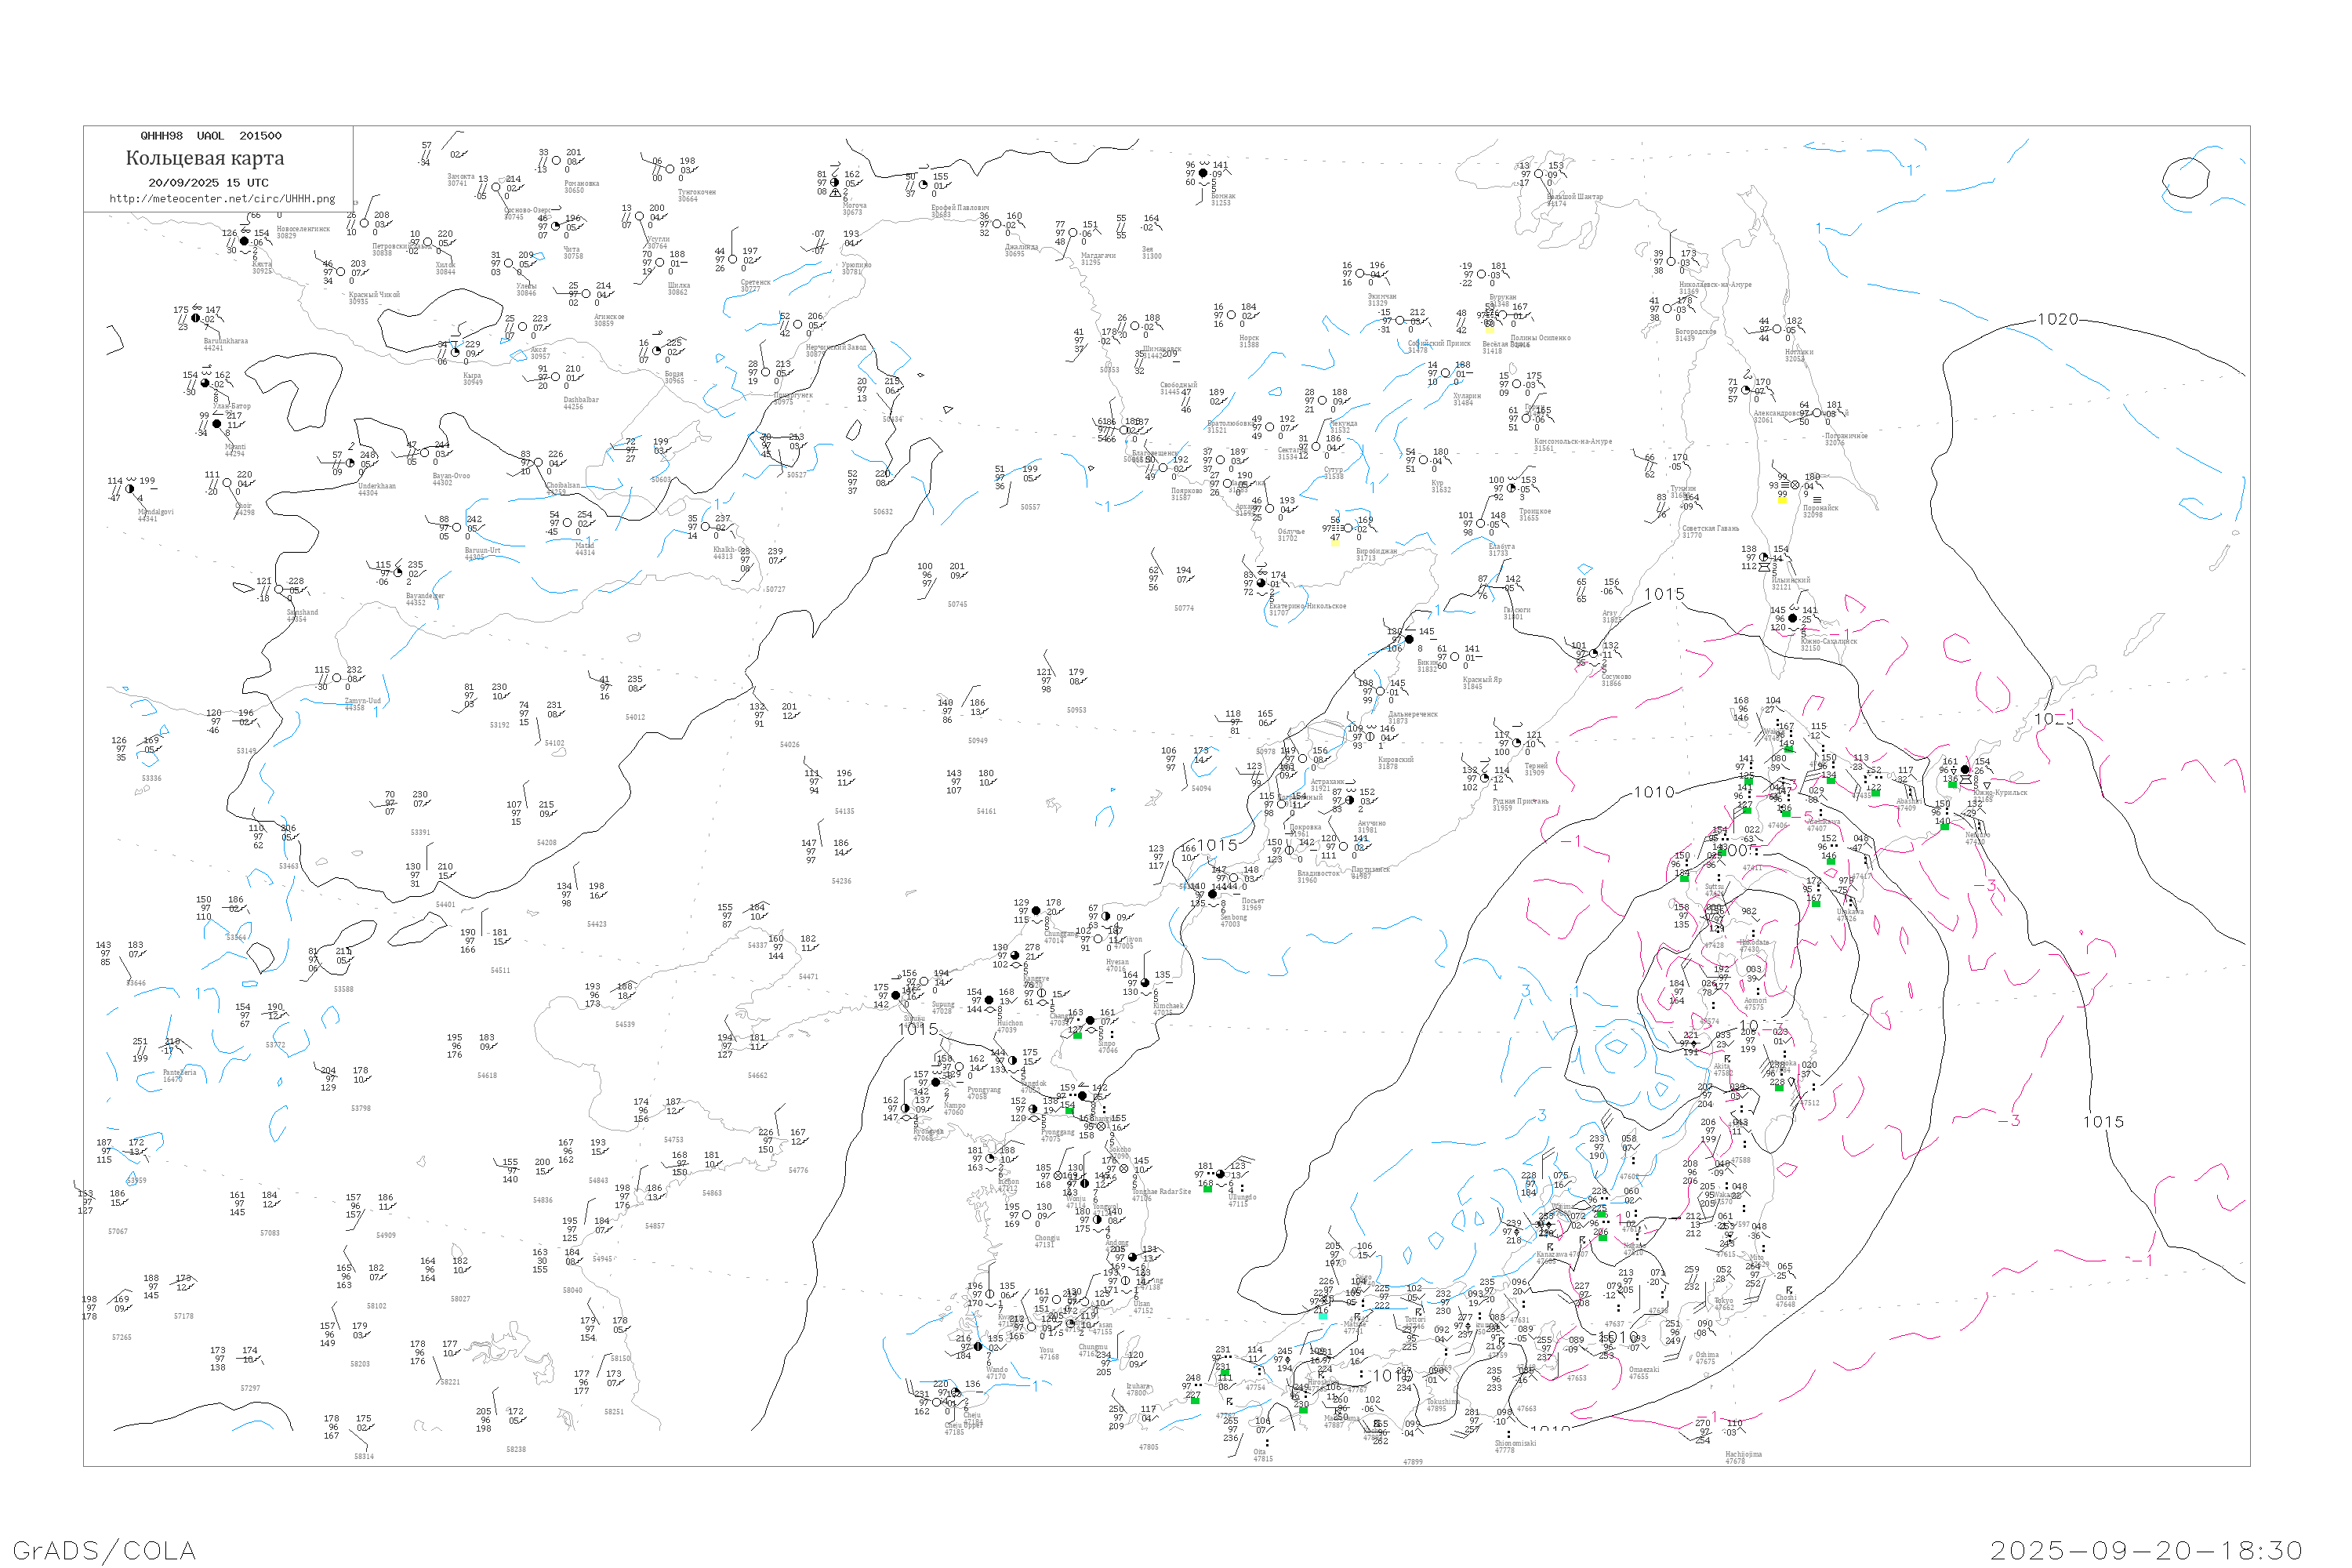Click the Ильинский station circle marker
The image size is (2352, 1568).
pyautogui.click(x=1763, y=557)
